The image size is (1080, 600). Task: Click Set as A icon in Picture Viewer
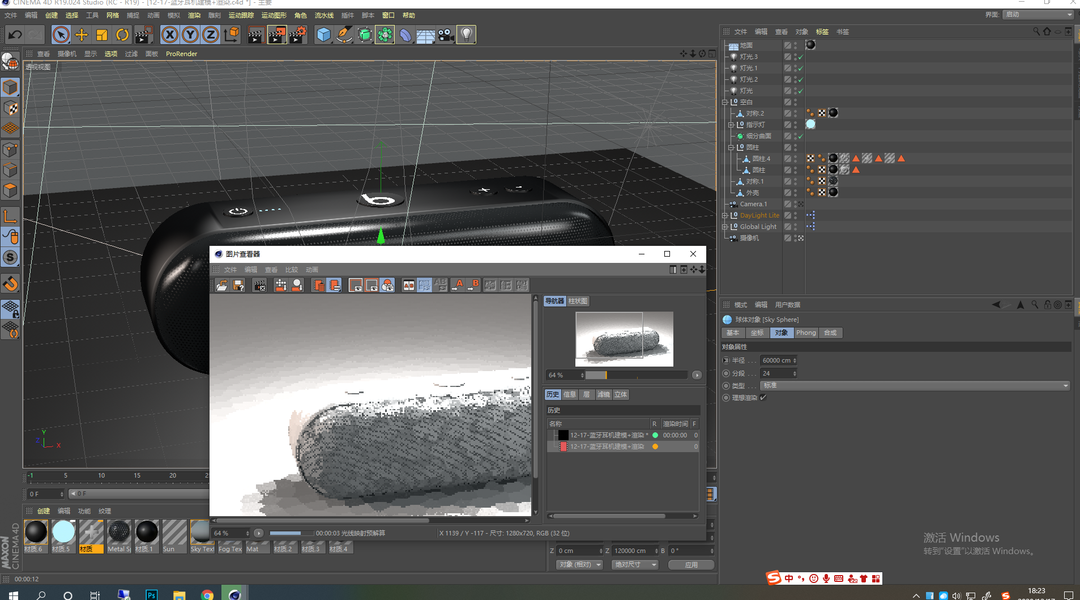[457, 285]
